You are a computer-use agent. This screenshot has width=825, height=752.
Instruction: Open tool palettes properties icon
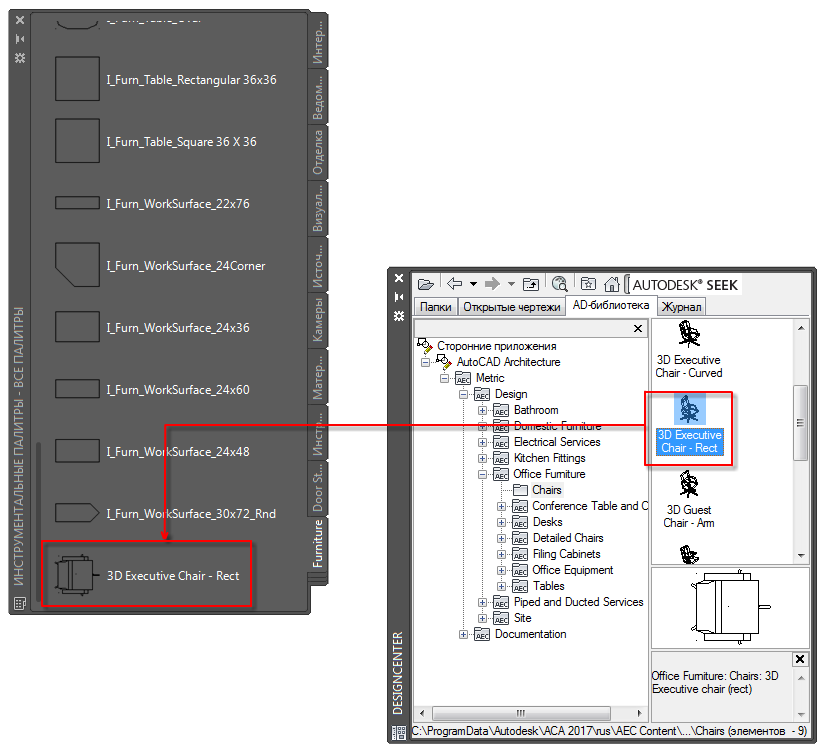(20, 58)
